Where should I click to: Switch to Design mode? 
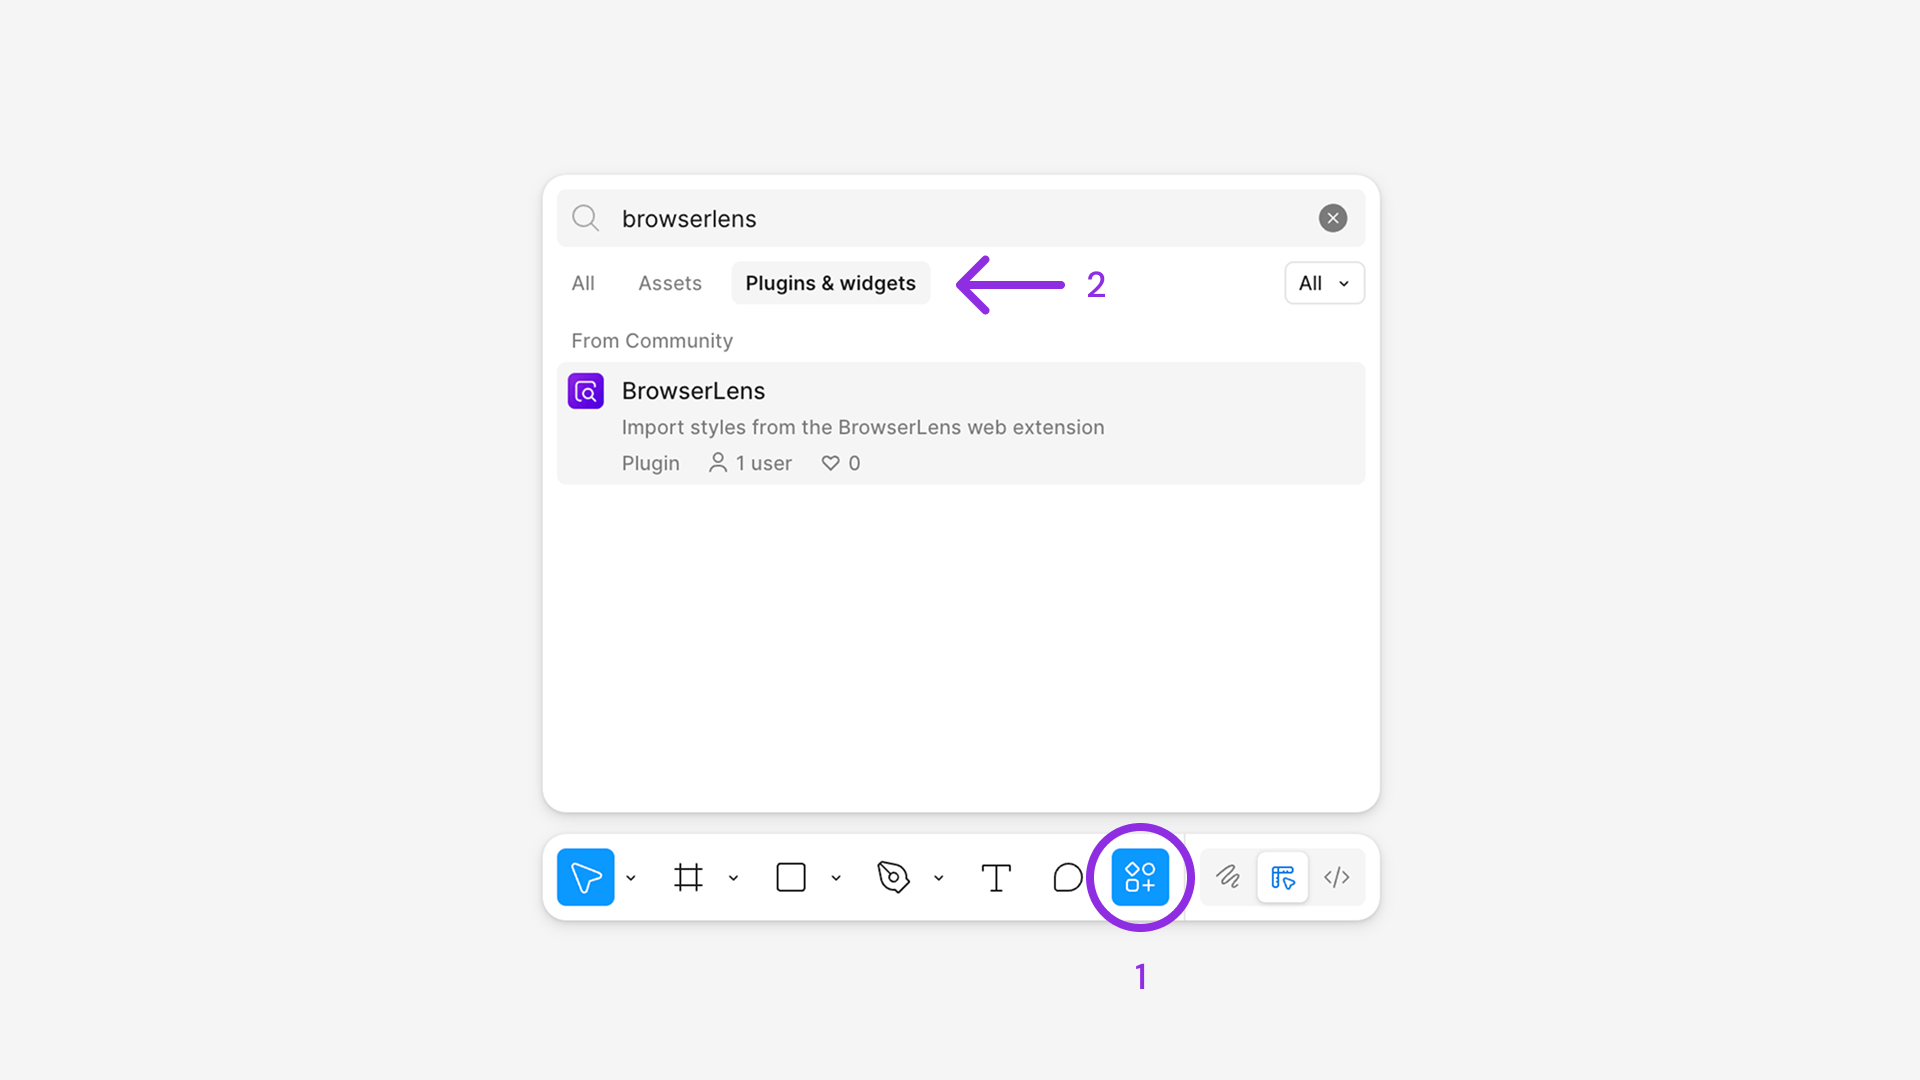pos(1283,877)
